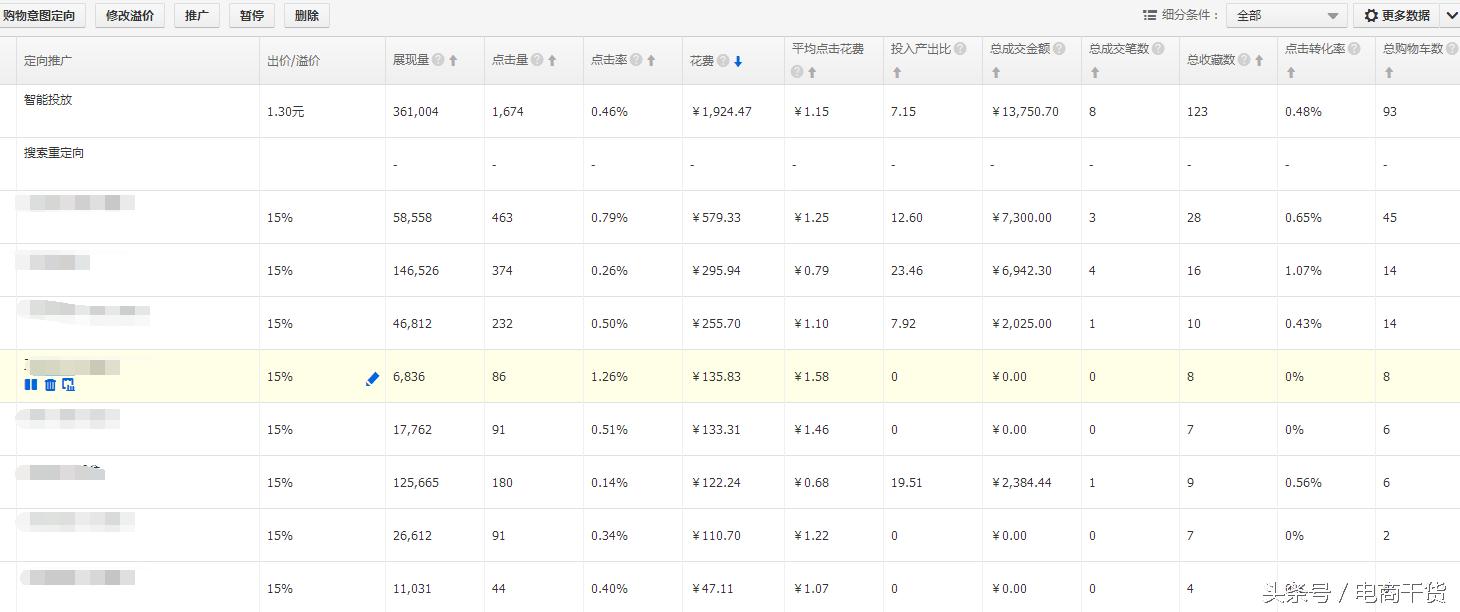Select the 搜索重定向 row label
Viewport: 1460px width, 612px height.
tap(54, 153)
